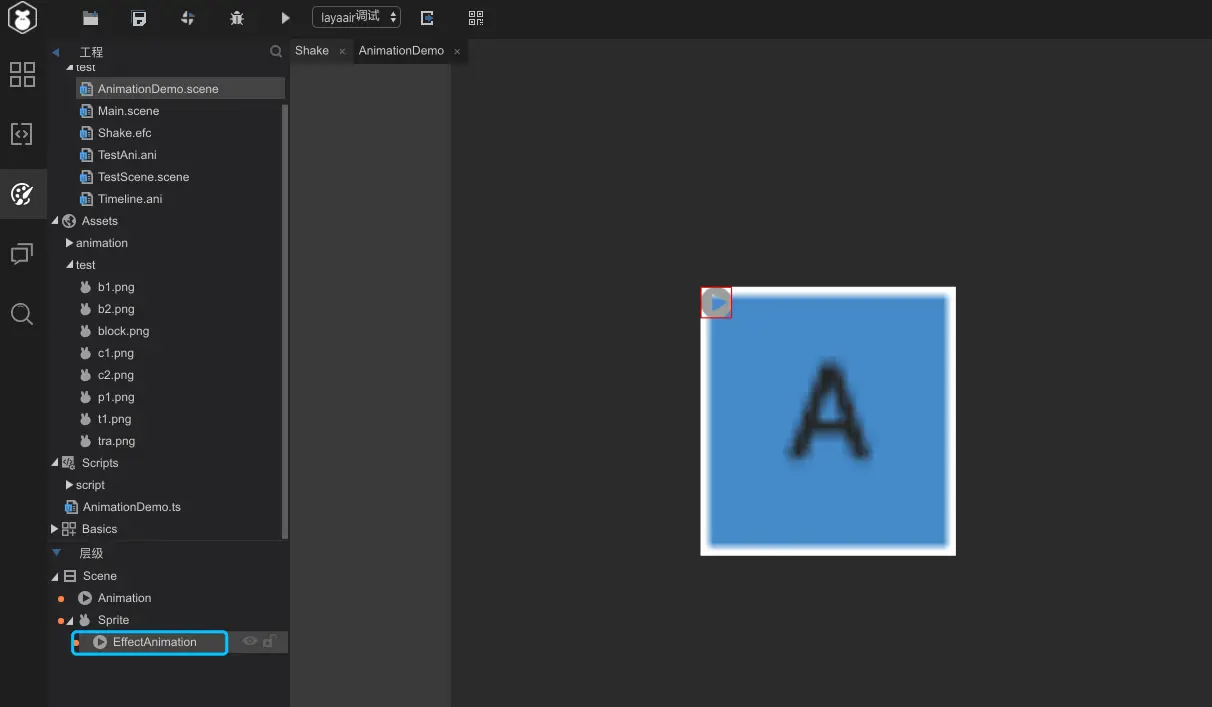Click the publish toolbar icon
Viewport: 1212px width, 707px height.
point(187,18)
